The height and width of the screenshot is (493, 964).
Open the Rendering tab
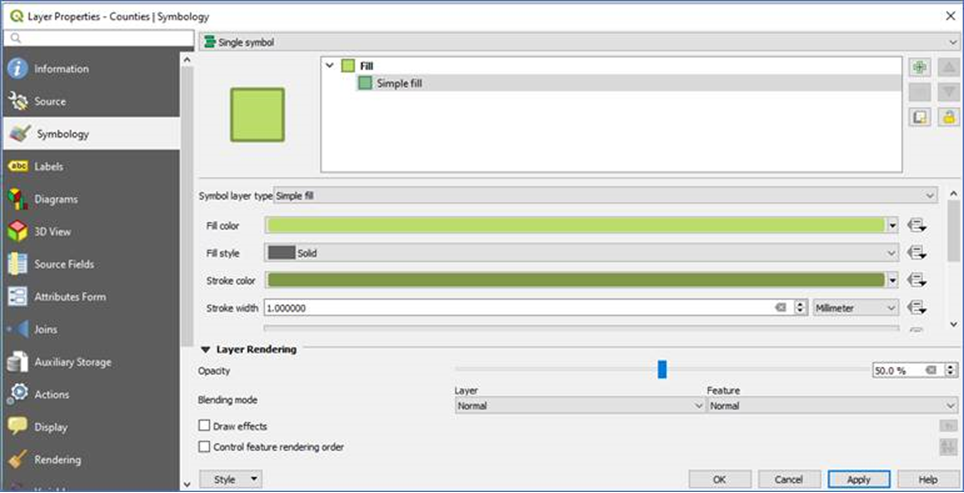(x=91, y=460)
